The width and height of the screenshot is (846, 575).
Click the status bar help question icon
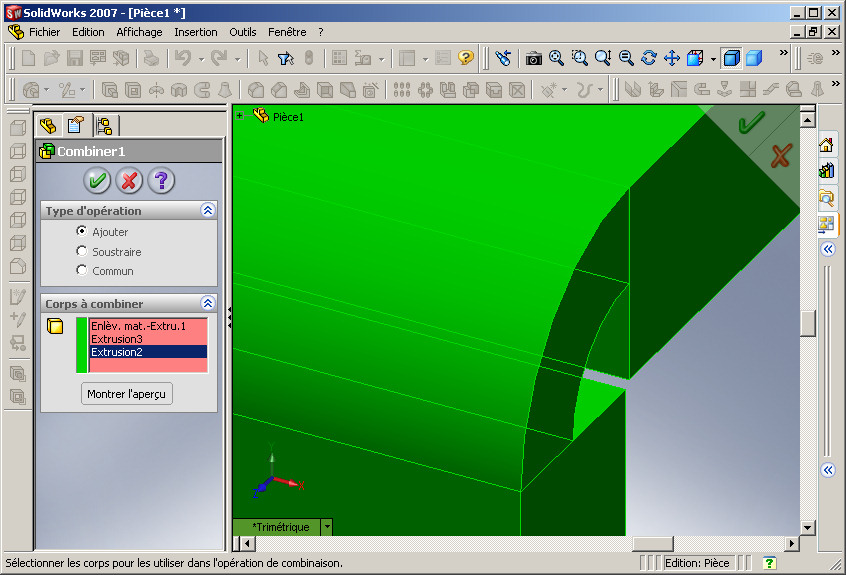tap(769, 563)
